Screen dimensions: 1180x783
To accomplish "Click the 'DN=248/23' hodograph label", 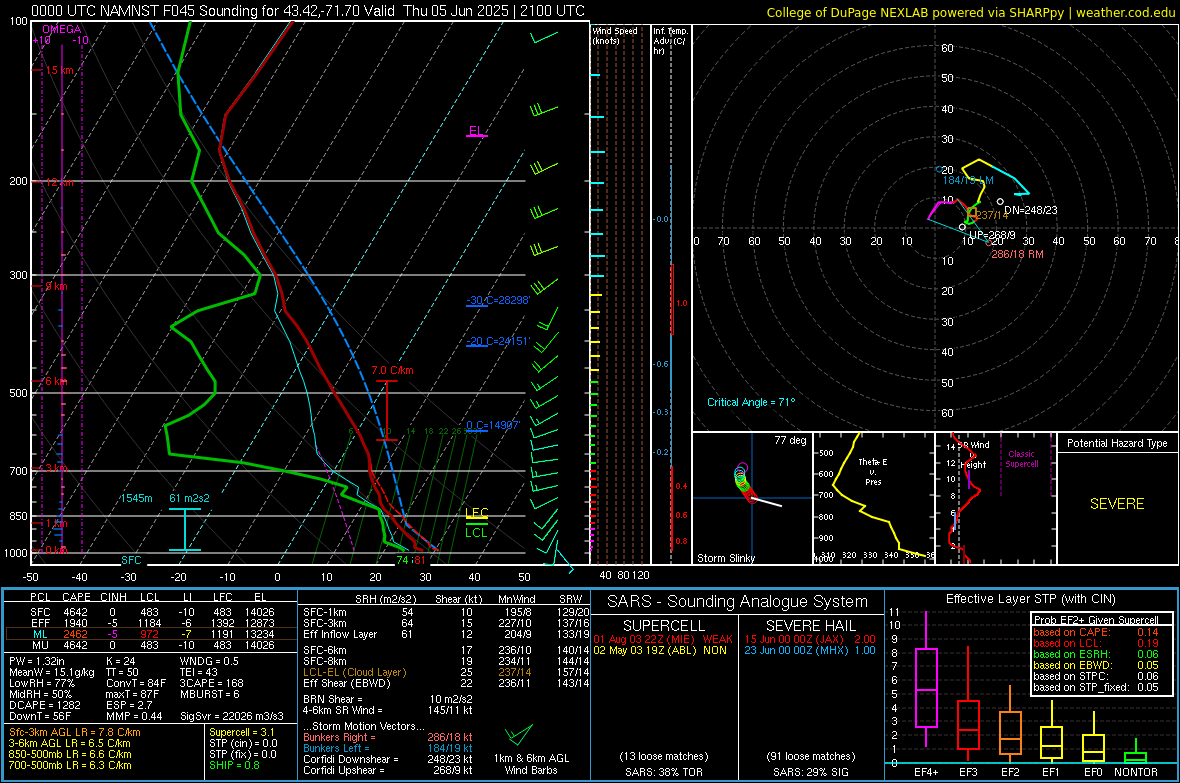I will [1030, 210].
